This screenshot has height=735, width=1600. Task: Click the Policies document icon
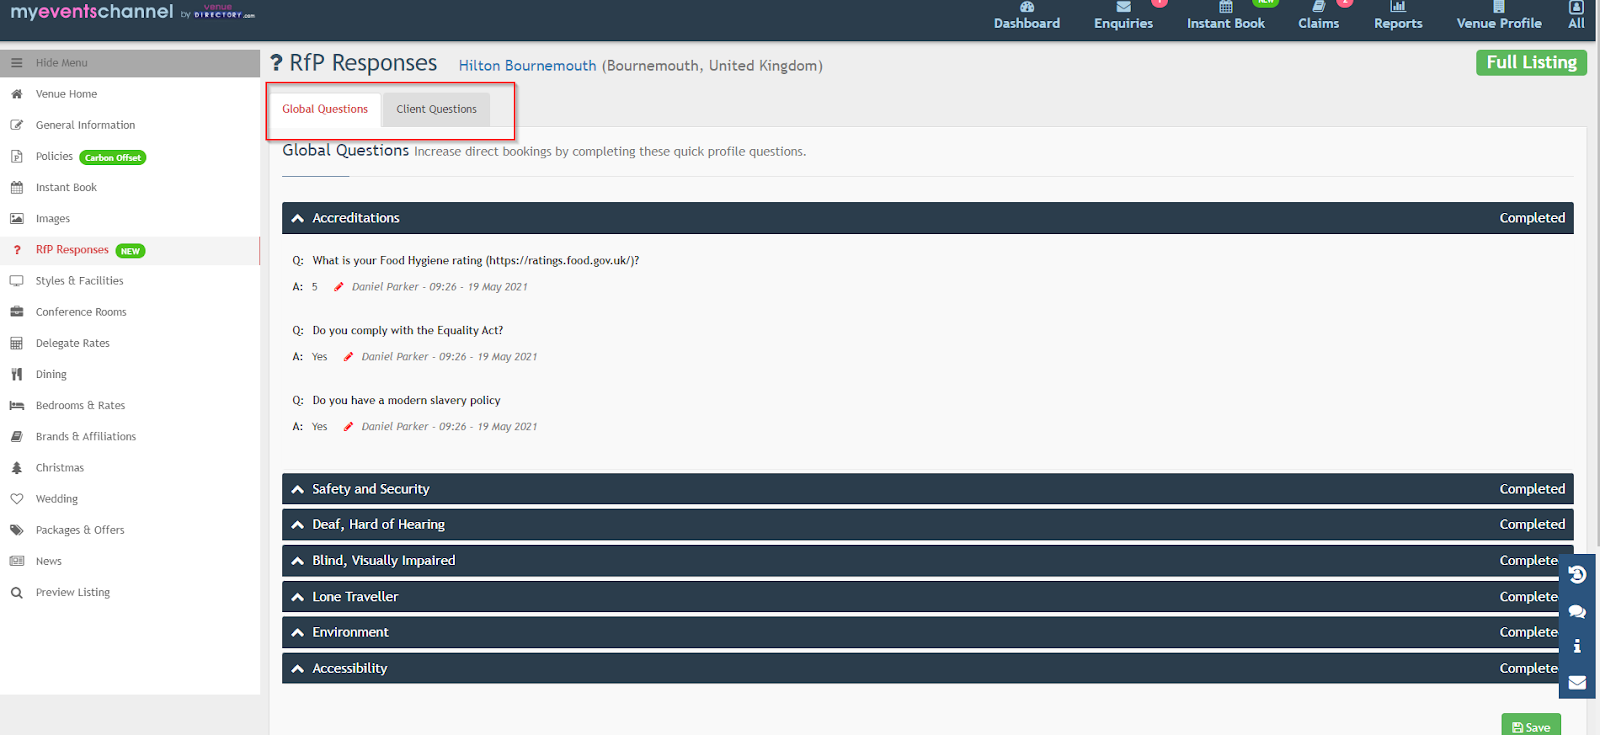(17, 156)
